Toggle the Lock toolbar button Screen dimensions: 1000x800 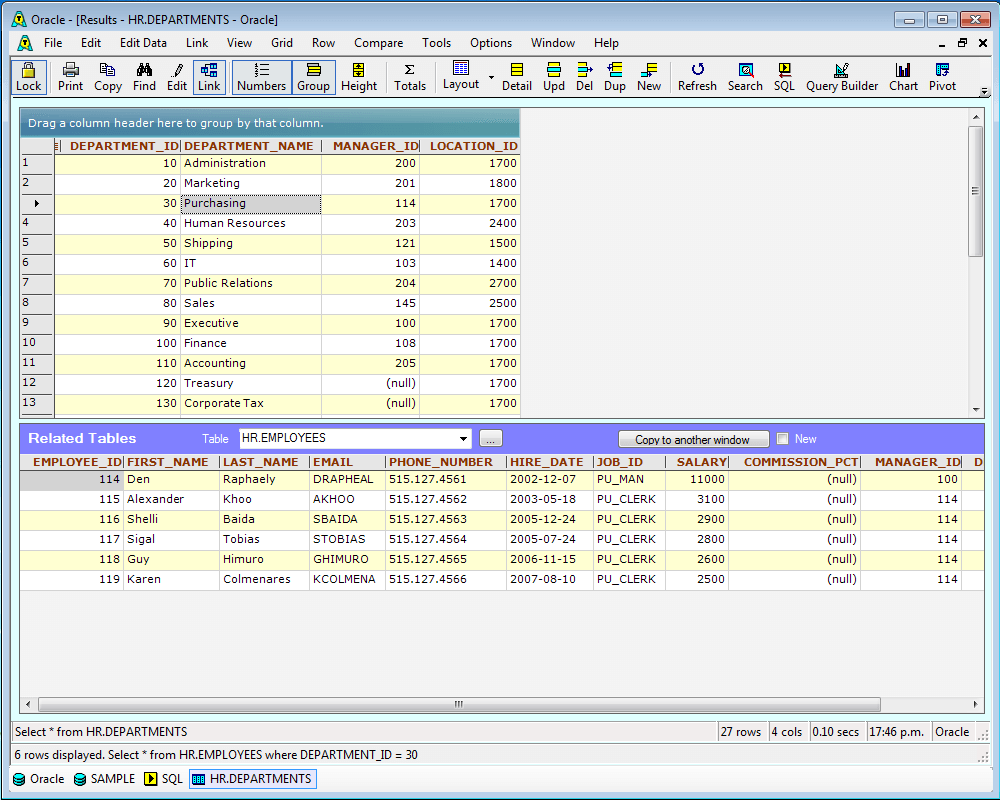[x=29, y=77]
